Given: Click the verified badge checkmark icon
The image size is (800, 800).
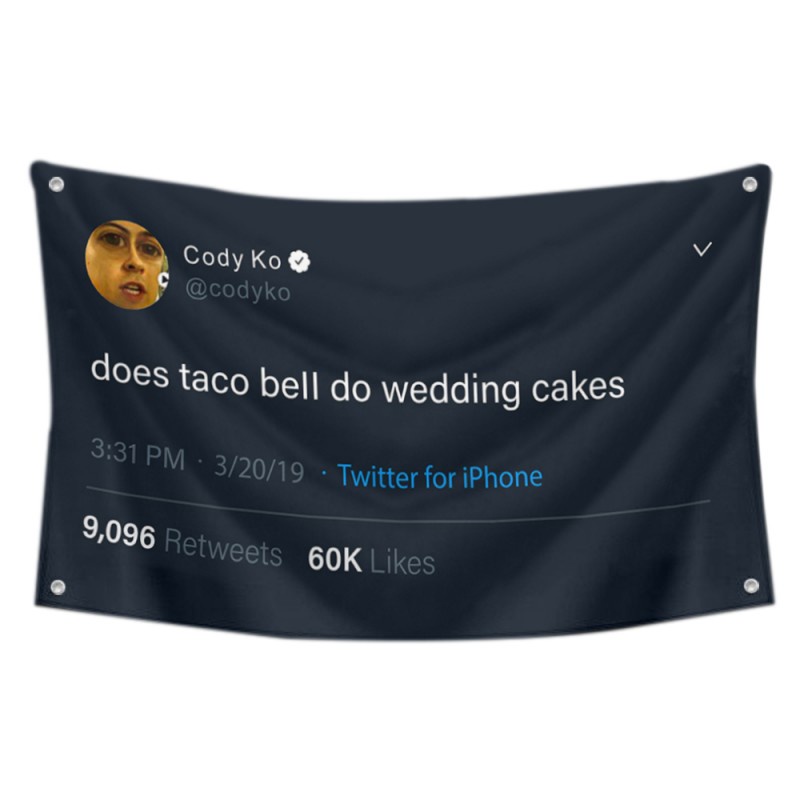Looking at the screenshot, I should pos(299,262).
